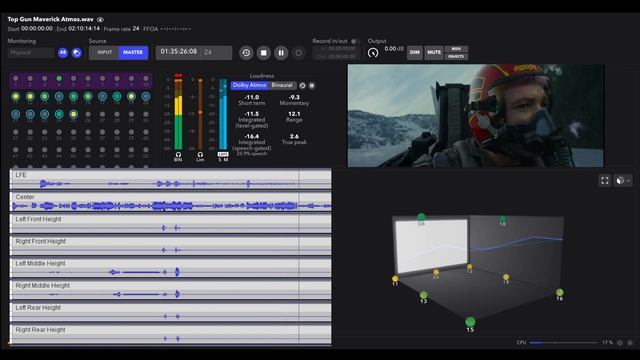Pause playback with the pause button
This screenshot has height=360, width=640.
pos(281,53)
